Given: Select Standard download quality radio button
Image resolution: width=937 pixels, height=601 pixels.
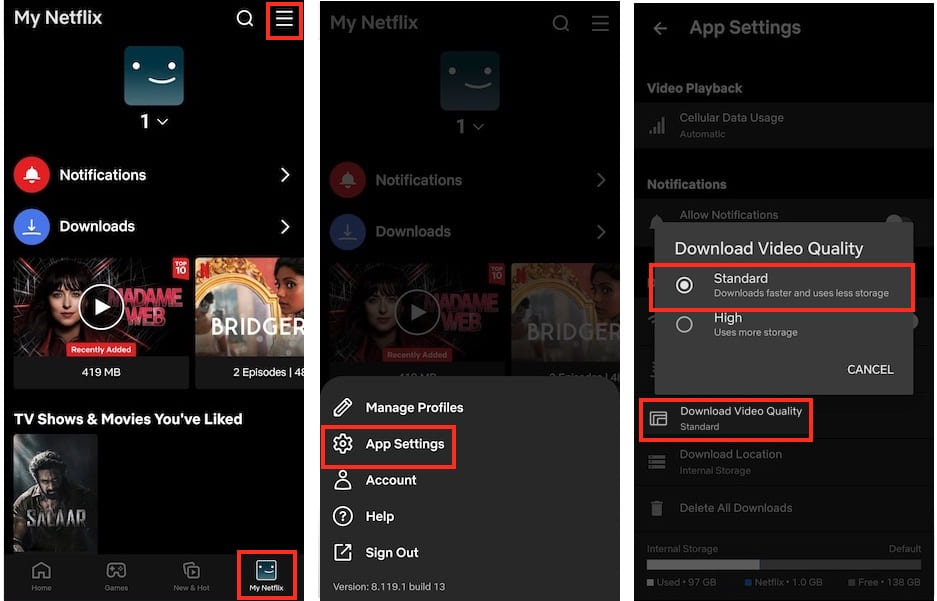Looking at the screenshot, I should click(x=684, y=285).
